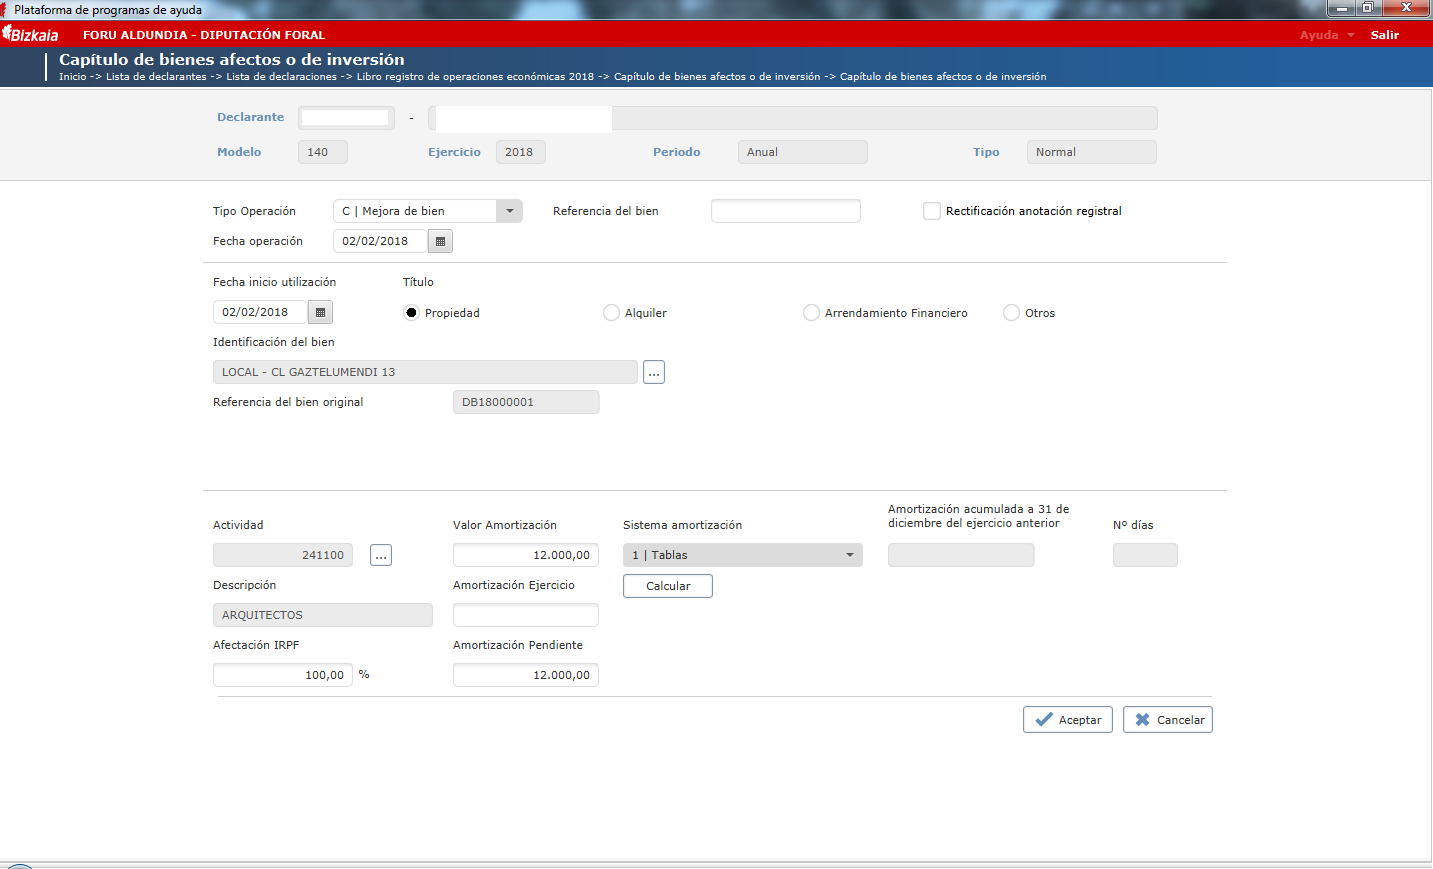Open Libro registro de operaciones económicas 2018 breadcrumb

pyautogui.click(x=475, y=76)
